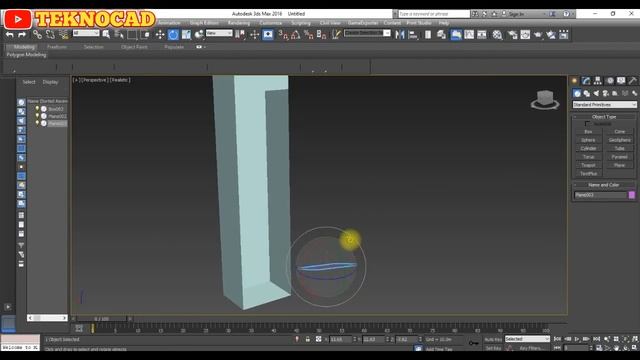Viewport: 640px width, 360px height.
Task: Click Play Animation in playback controls
Action: pyautogui.click(x=577, y=339)
